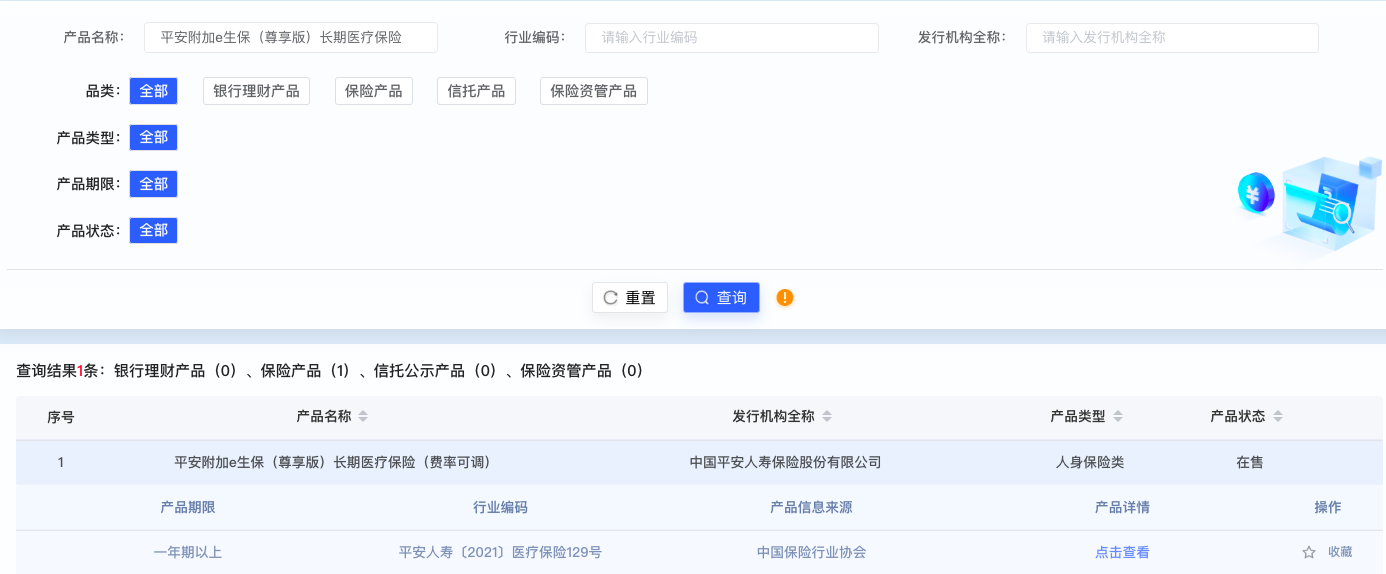Click the orange warning exclamation icon
This screenshot has width=1386, height=574.
(785, 297)
